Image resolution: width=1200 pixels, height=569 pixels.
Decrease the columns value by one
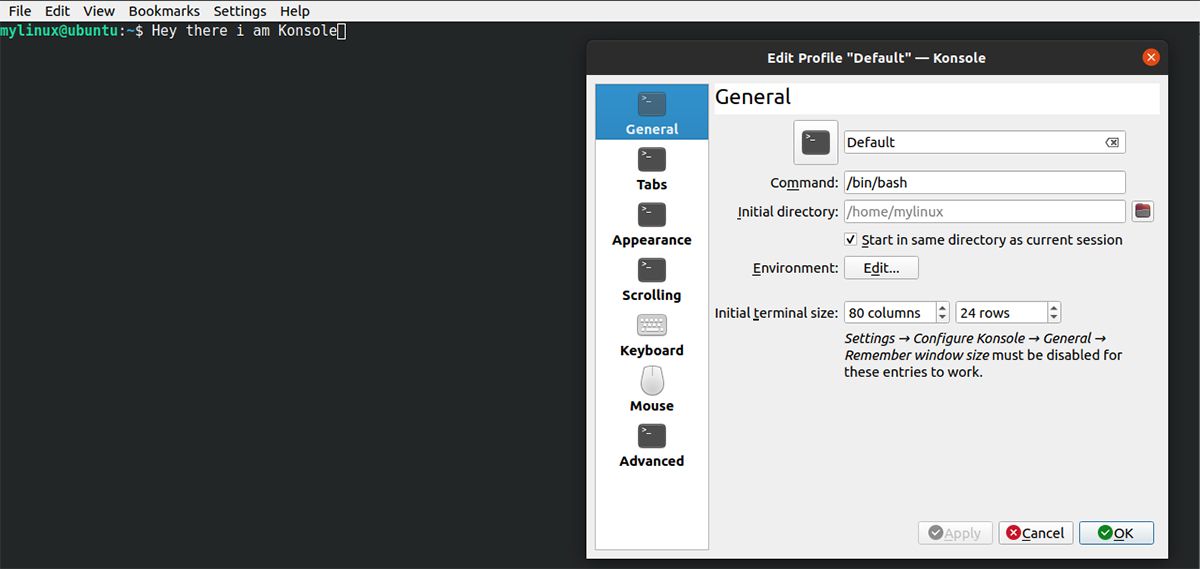point(942,318)
